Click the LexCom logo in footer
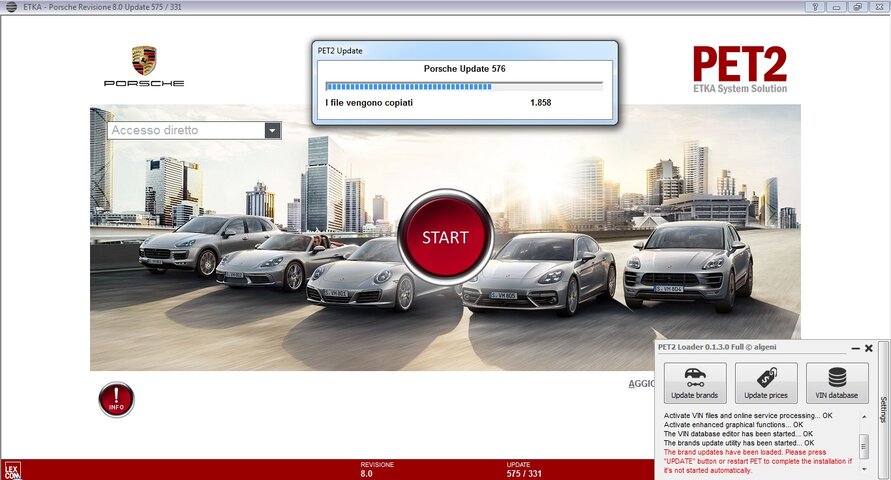 click(x=12, y=471)
